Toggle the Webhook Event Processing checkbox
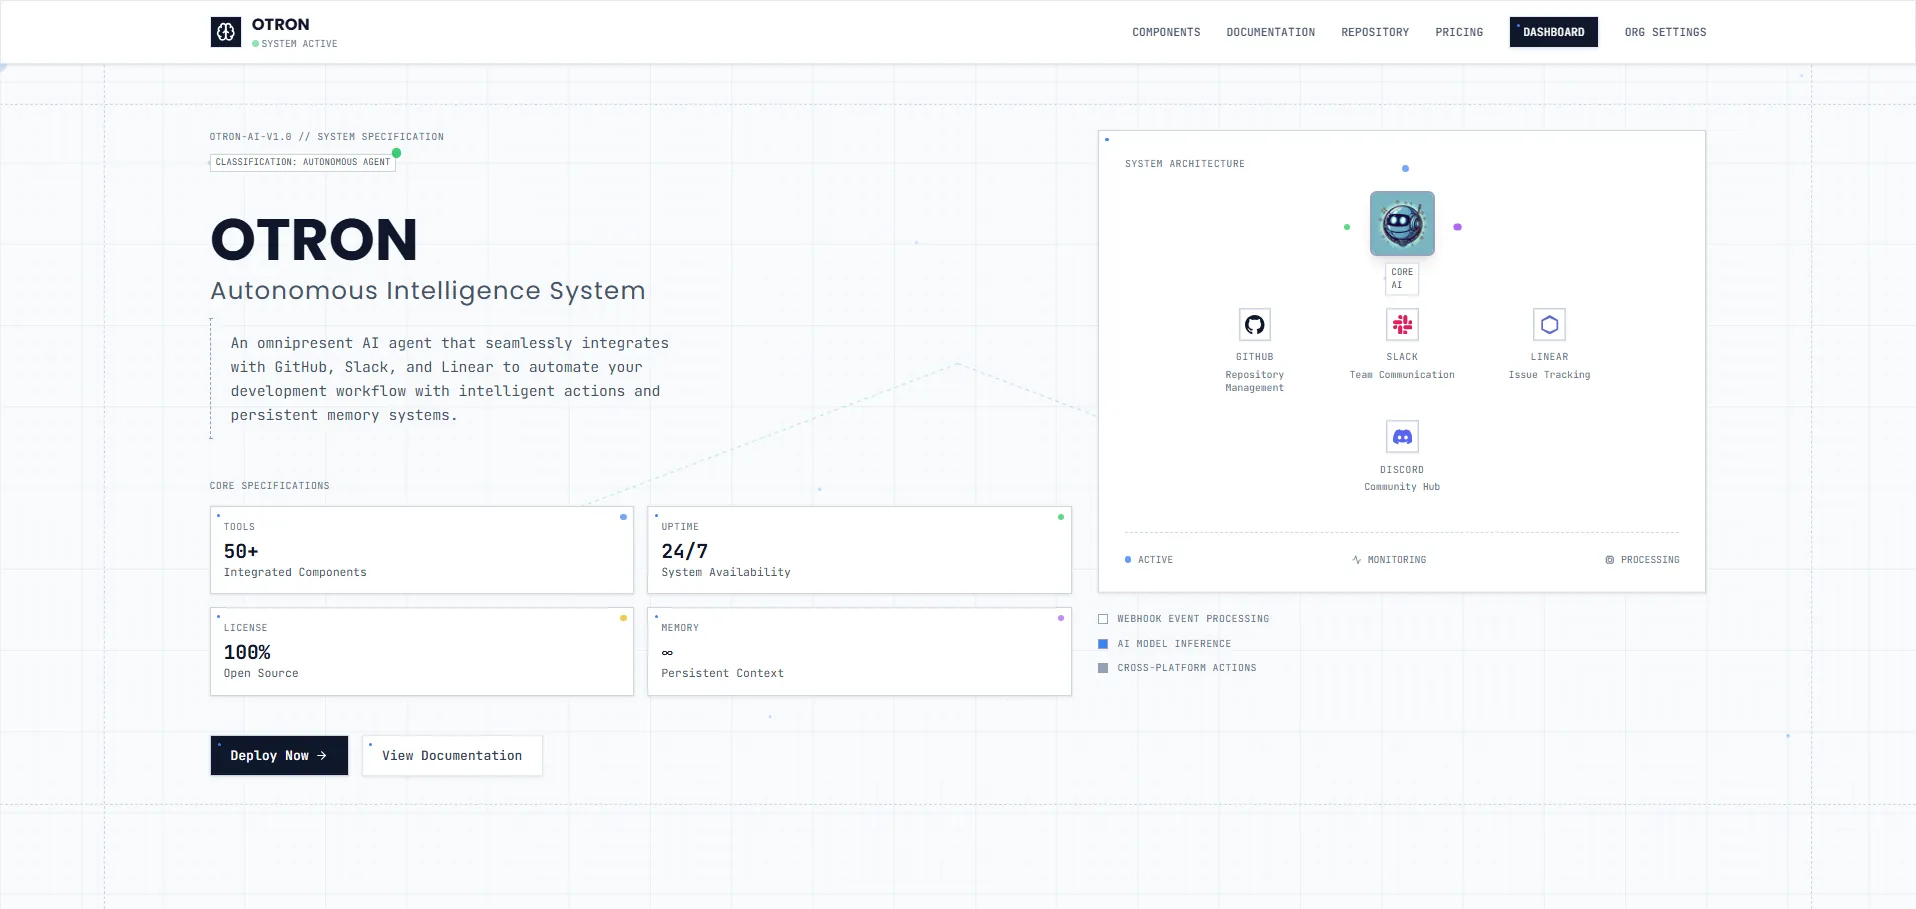1916x909 pixels. (x=1103, y=619)
